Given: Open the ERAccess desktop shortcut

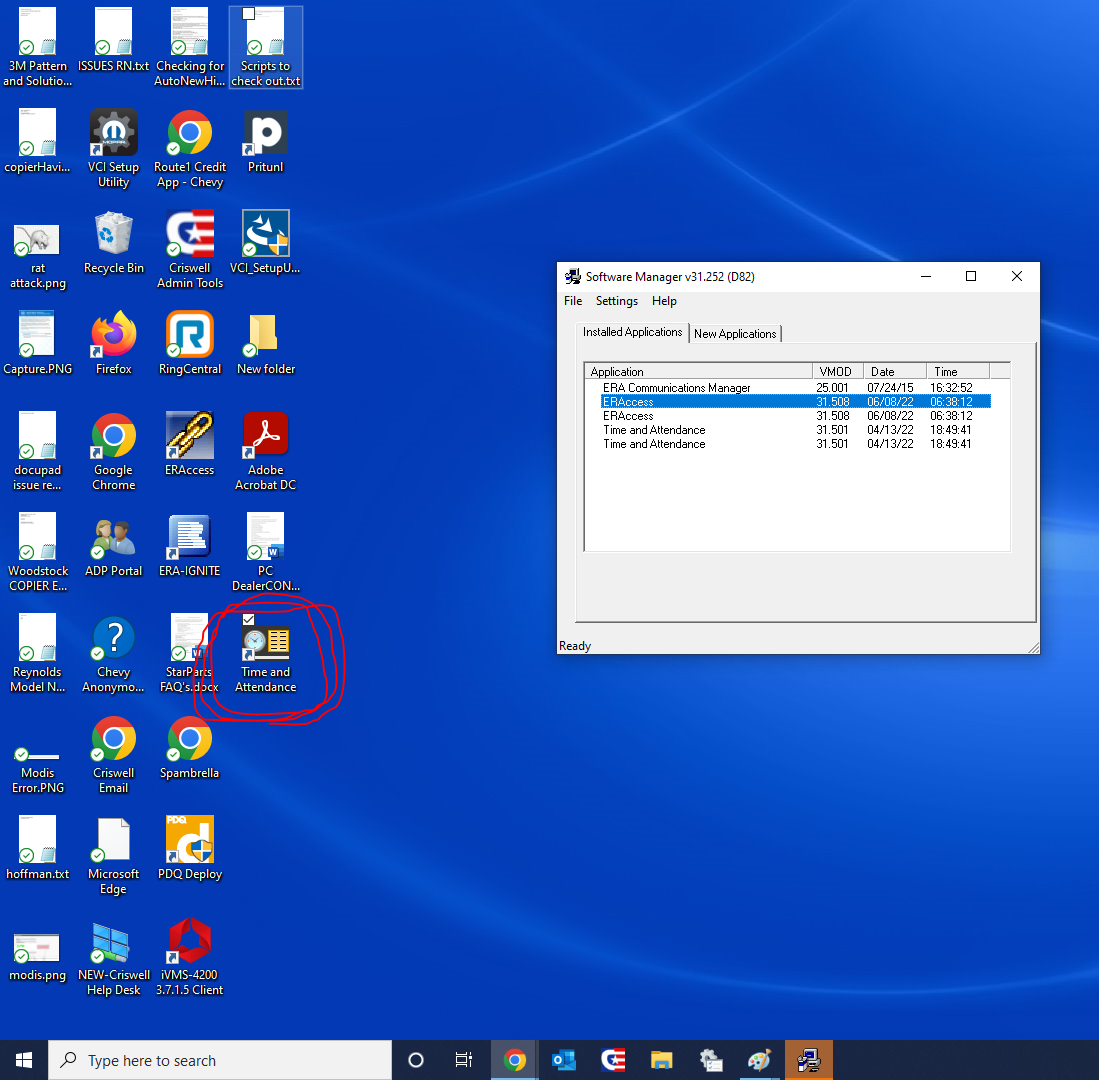Looking at the screenshot, I should click(189, 444).
